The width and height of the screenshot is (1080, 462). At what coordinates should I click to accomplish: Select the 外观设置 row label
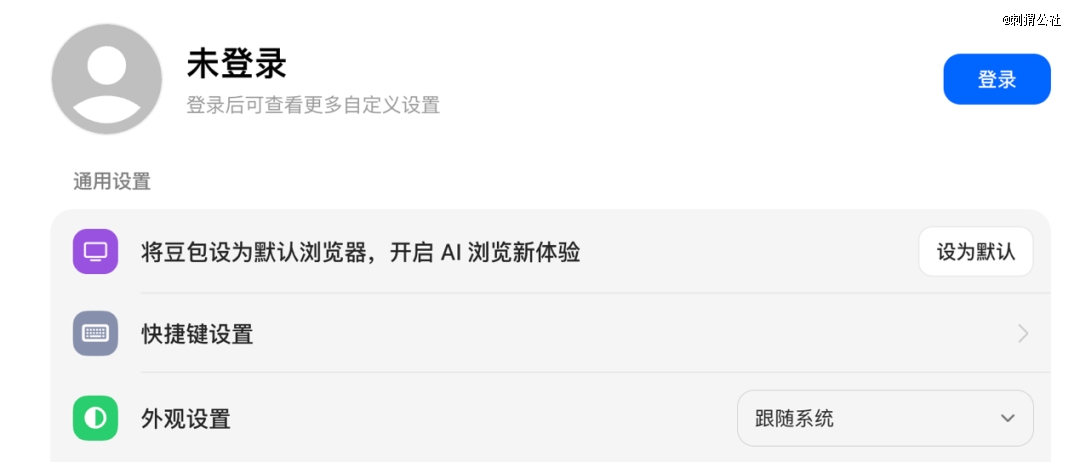pyautogui.click(x=185, y=419)
